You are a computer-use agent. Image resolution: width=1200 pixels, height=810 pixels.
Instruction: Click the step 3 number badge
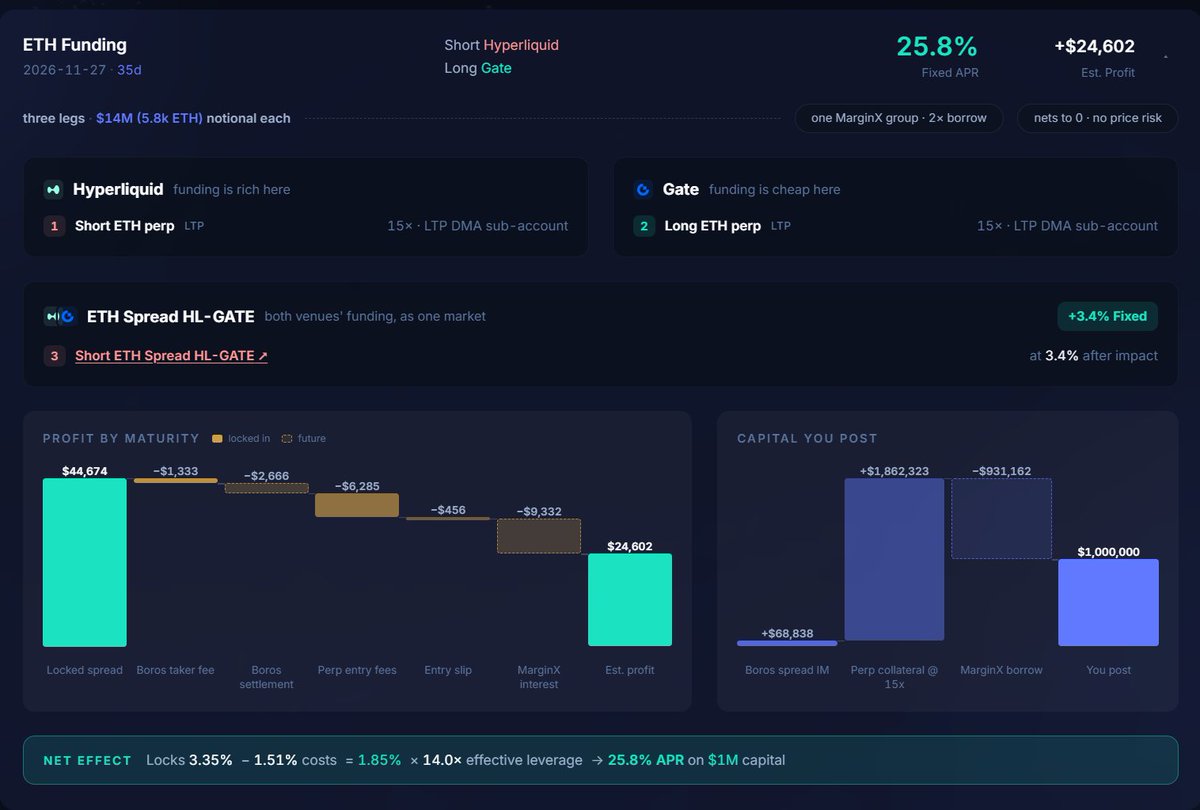54,355
